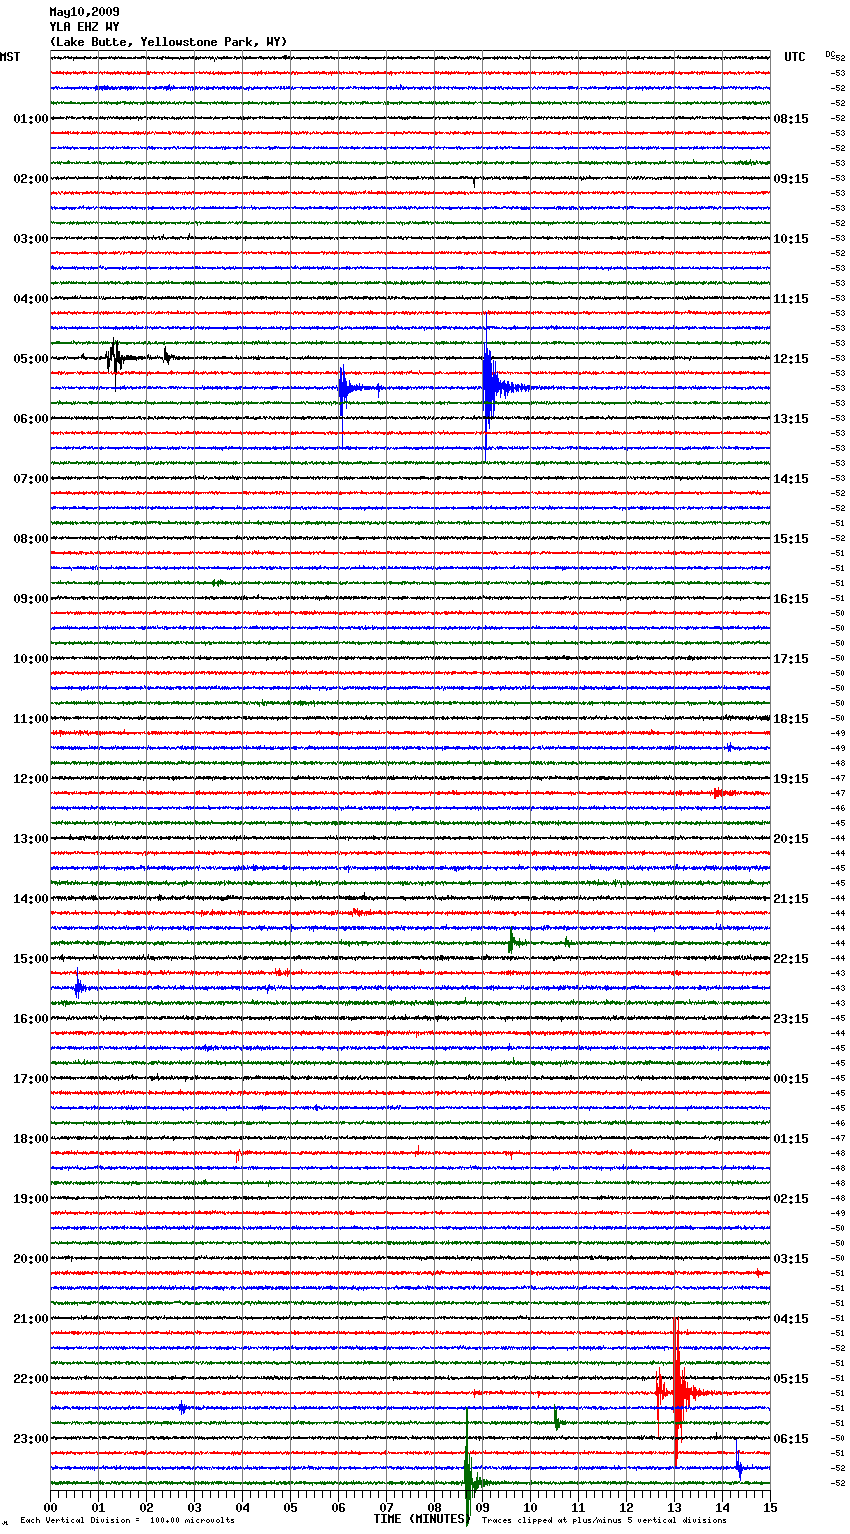This screenshot has width=850, height=1534.
Task: Click minute tick label 05 on time axis
Action: (x=290, y=1507)
